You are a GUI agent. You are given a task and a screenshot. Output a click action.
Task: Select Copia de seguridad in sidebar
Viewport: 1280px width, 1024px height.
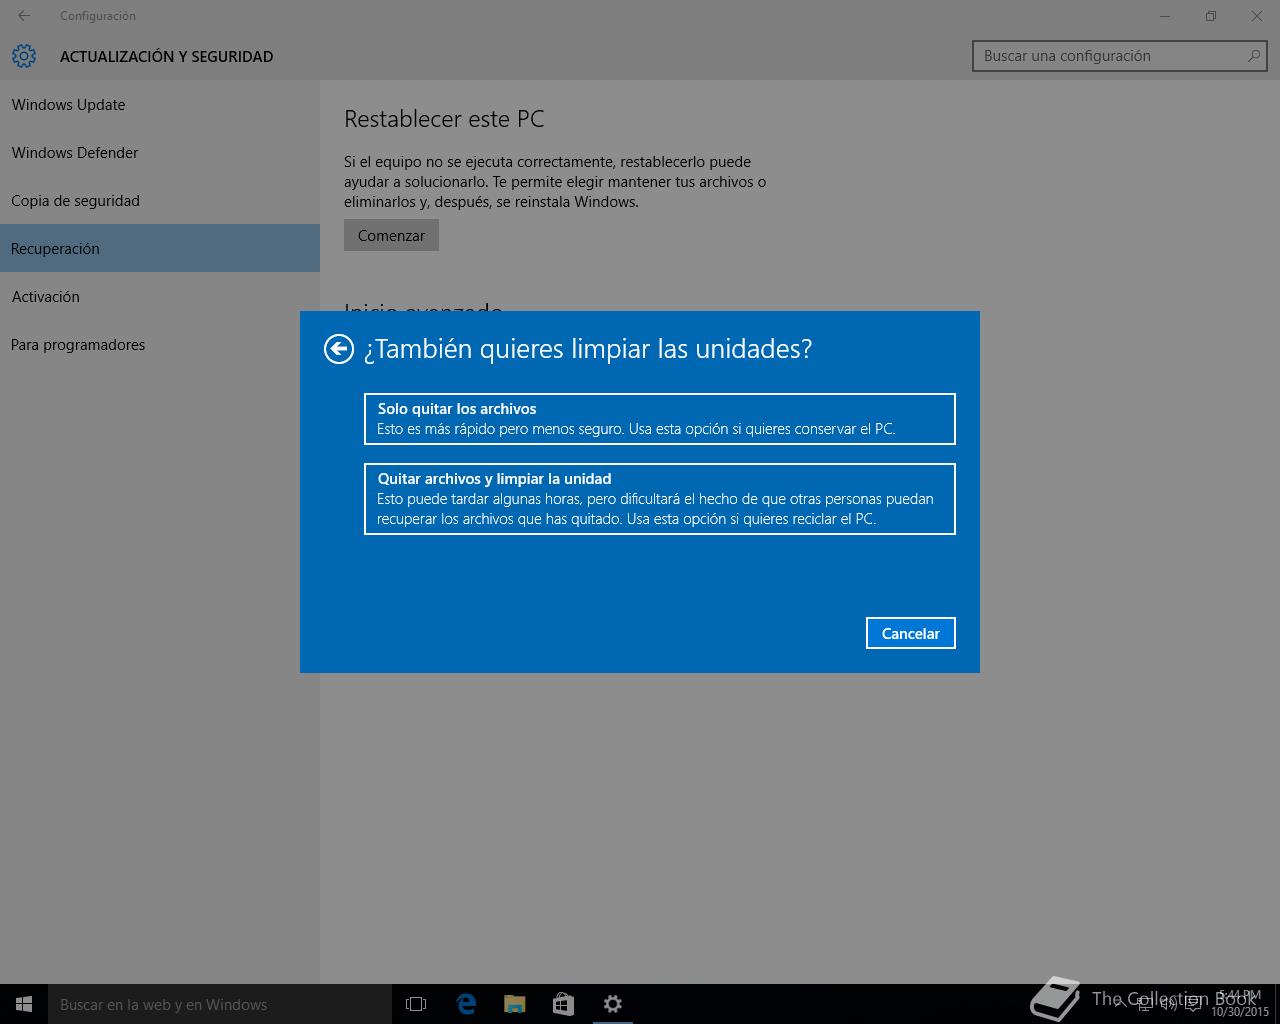160,201
